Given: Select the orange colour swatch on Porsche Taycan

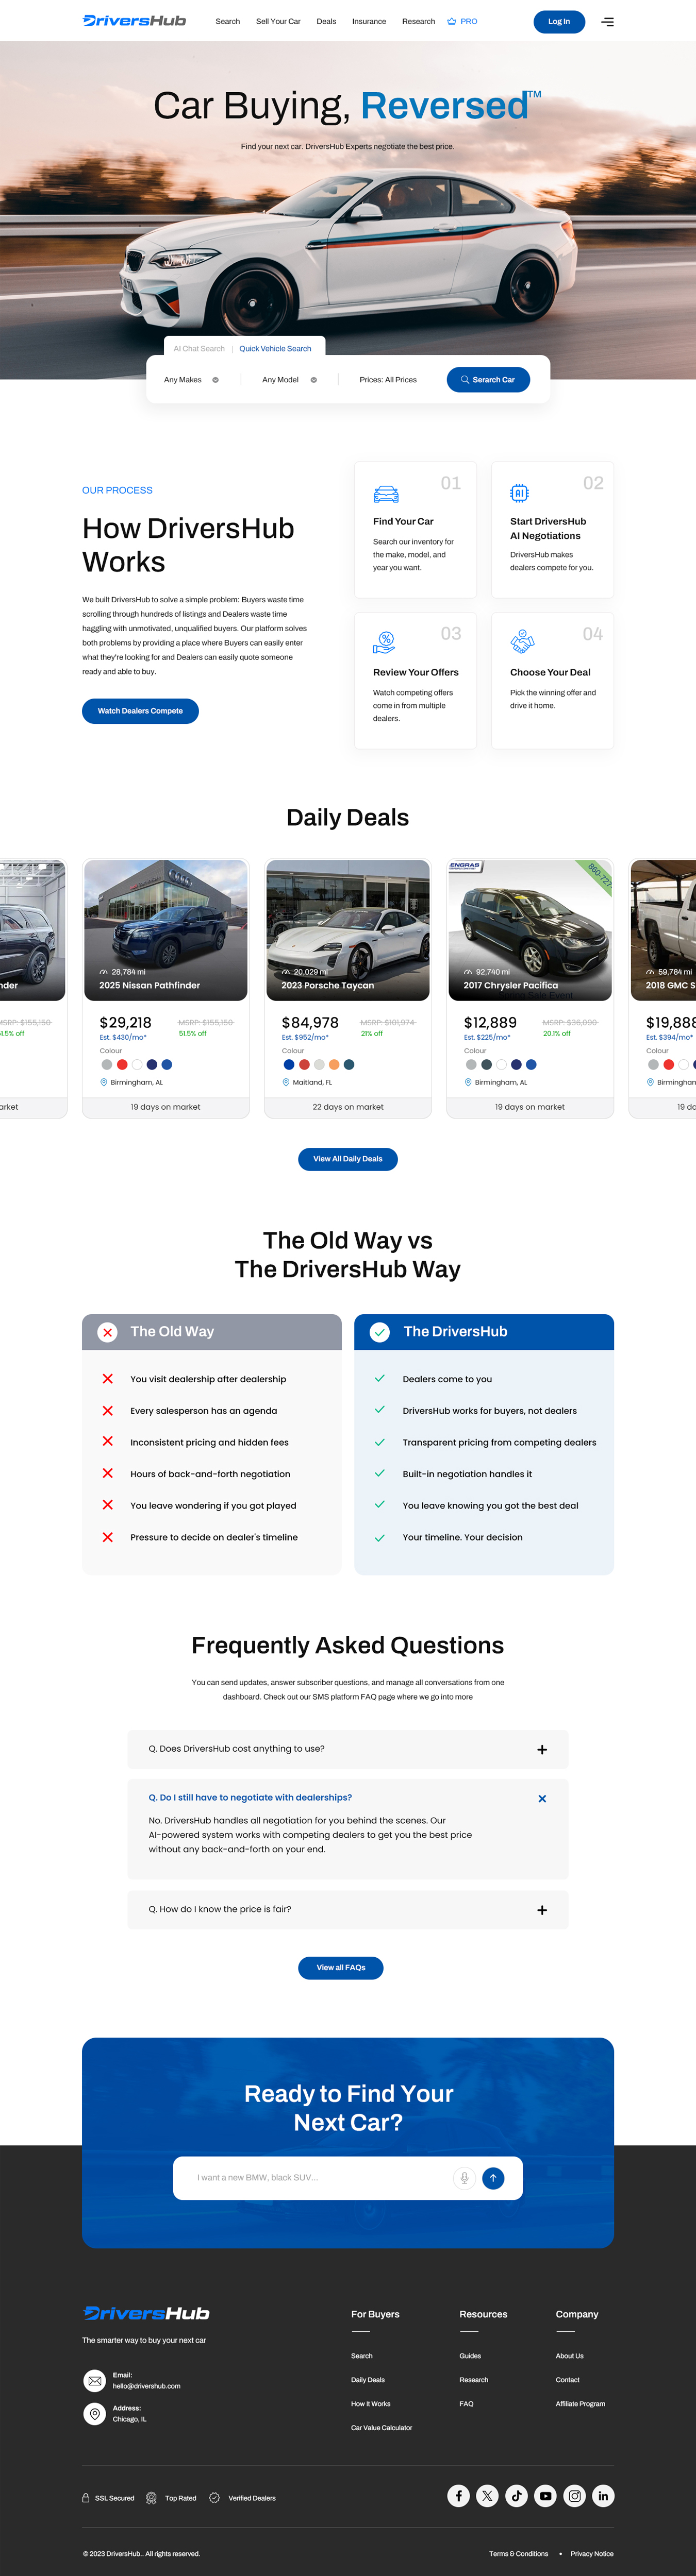Looking at the screenshot, I should click(x=334, y=1064).
